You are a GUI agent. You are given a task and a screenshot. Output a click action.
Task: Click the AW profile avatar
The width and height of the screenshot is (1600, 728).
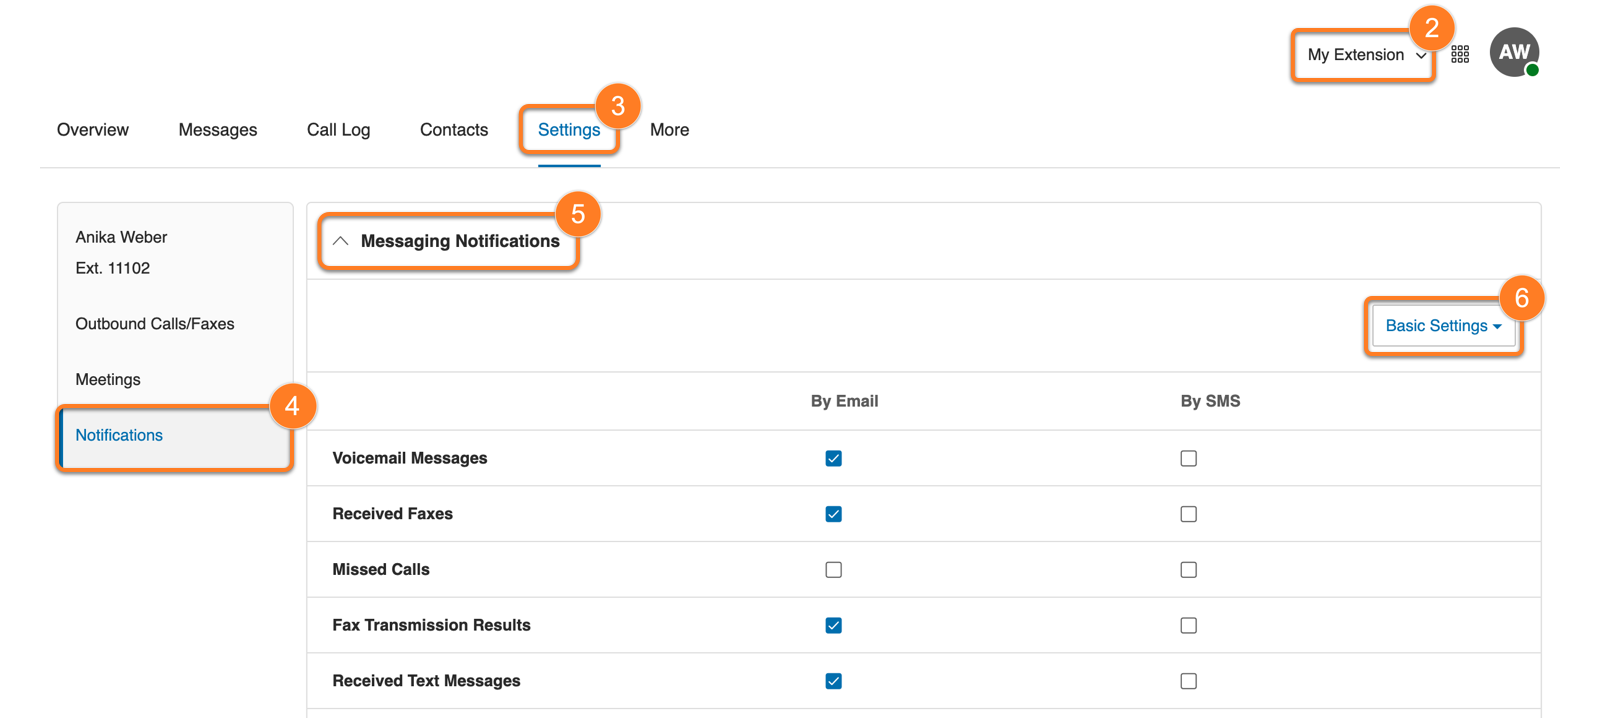[1514, 52]
